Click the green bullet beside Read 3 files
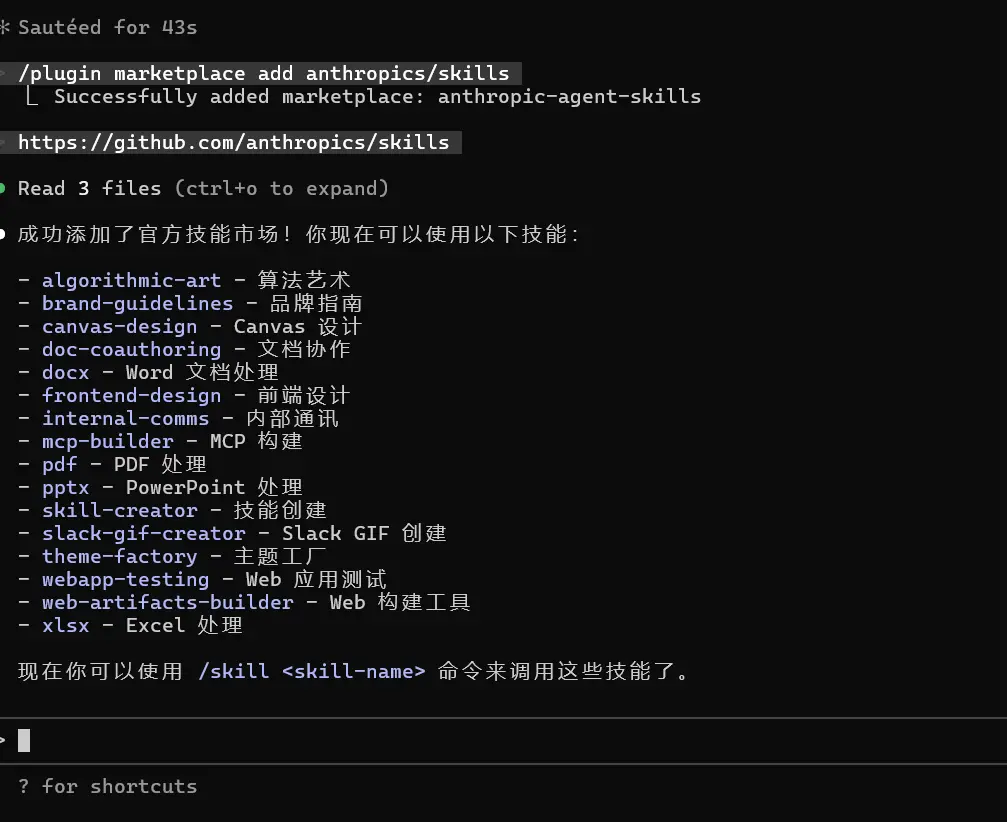Image resolution: width=1007 pixels, height=822 pixels. (3, 188)
